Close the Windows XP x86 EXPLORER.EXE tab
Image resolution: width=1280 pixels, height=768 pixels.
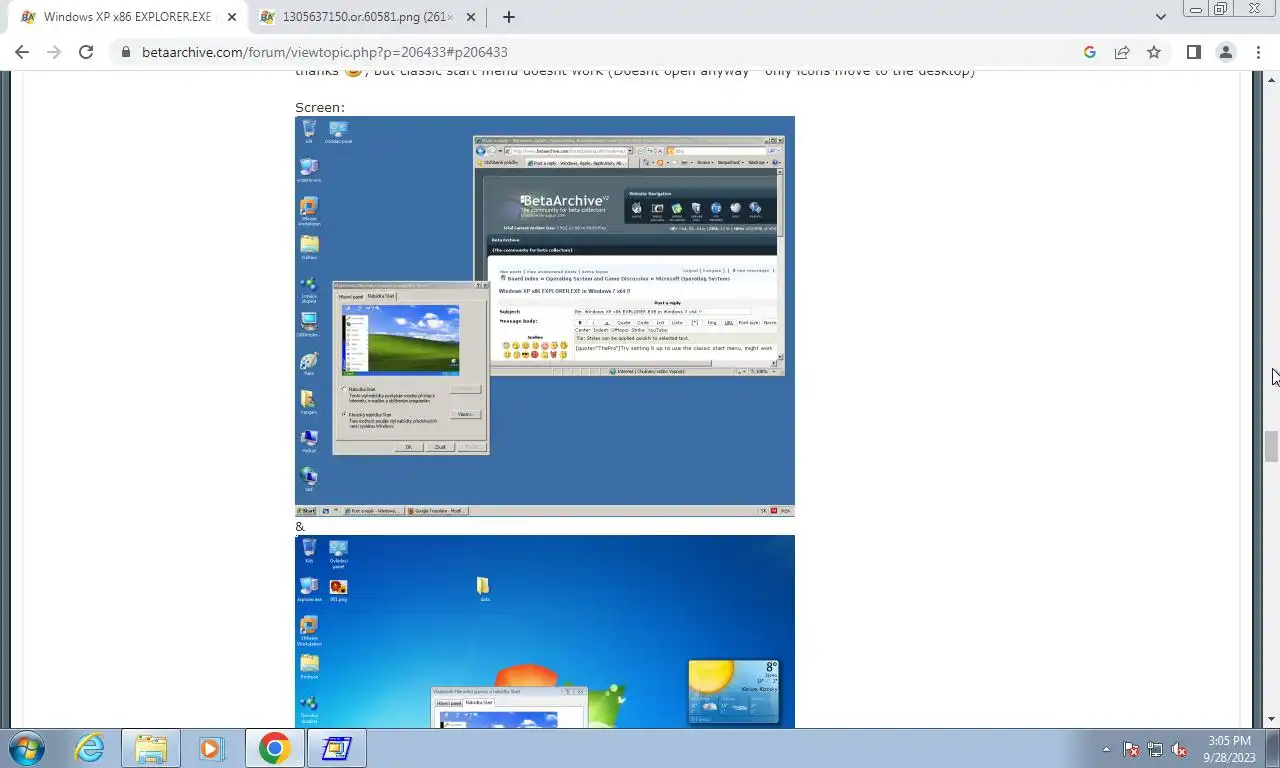coord(232,17)
